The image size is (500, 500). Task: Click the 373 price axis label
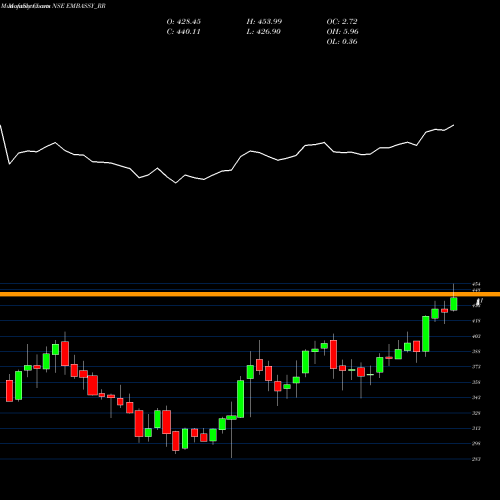(x=476, y=367)
